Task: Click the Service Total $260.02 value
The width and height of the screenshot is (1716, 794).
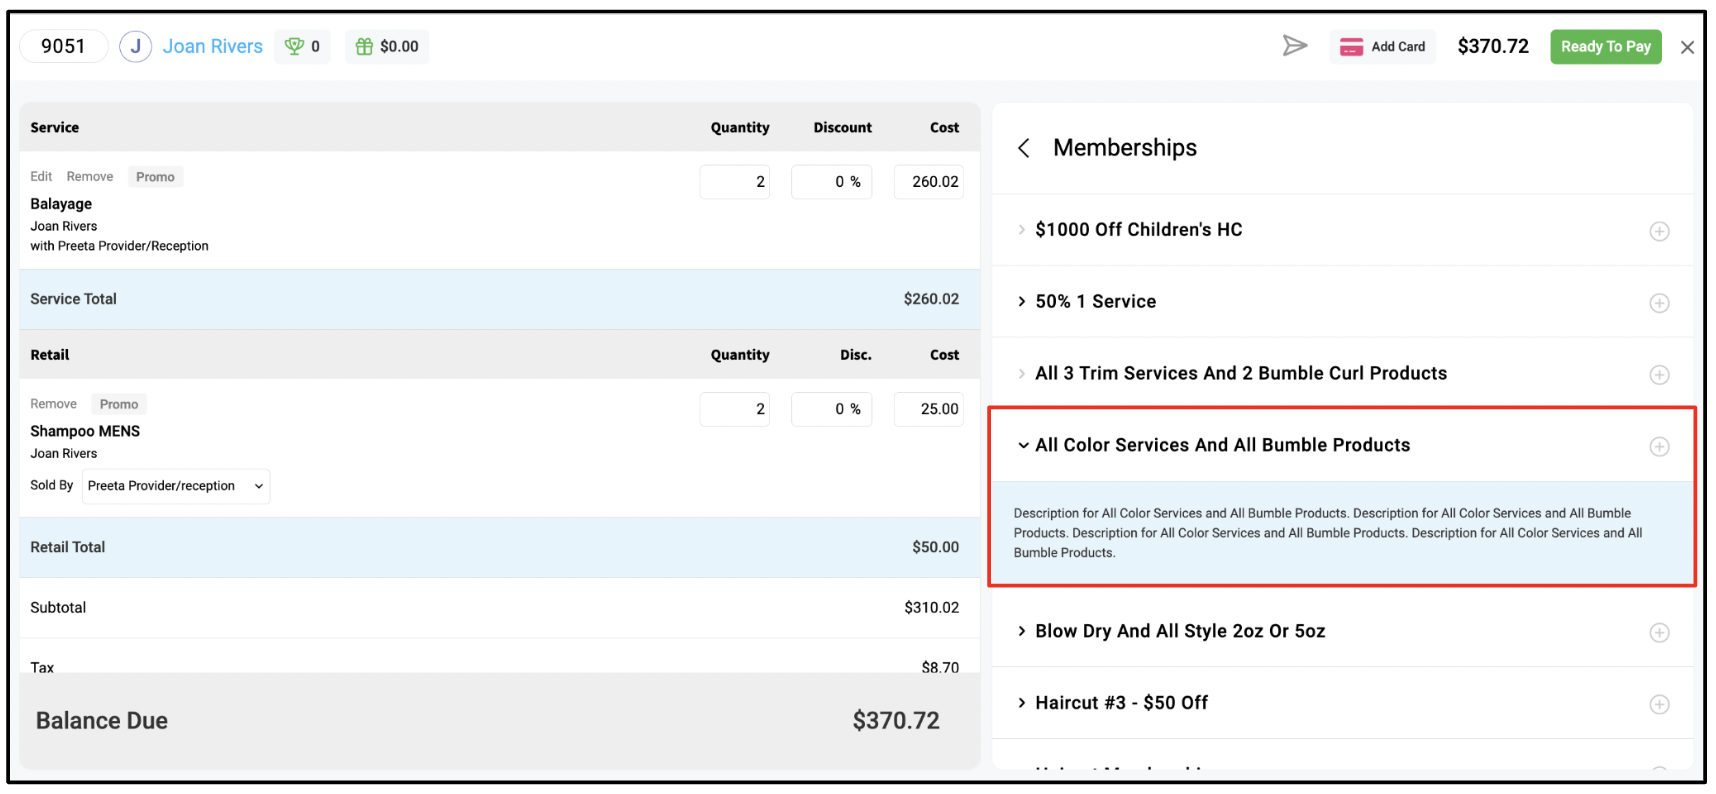Action: click(931, 299)
